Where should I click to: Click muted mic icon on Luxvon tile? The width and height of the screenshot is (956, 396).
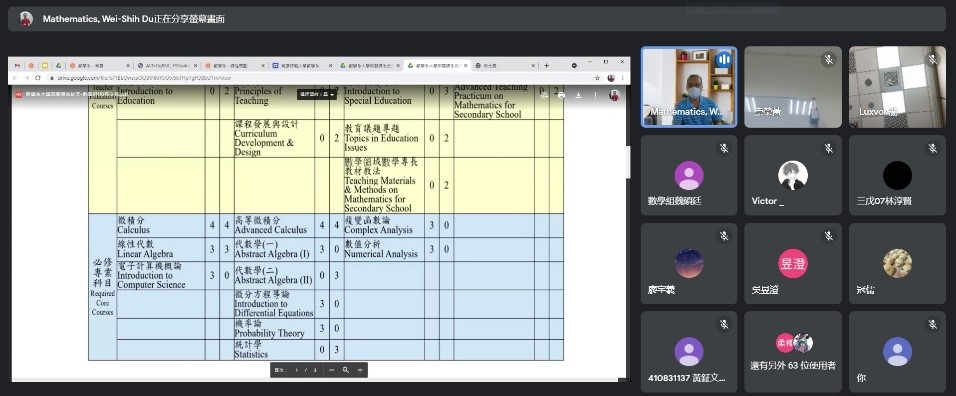click(x=932, y=59)
